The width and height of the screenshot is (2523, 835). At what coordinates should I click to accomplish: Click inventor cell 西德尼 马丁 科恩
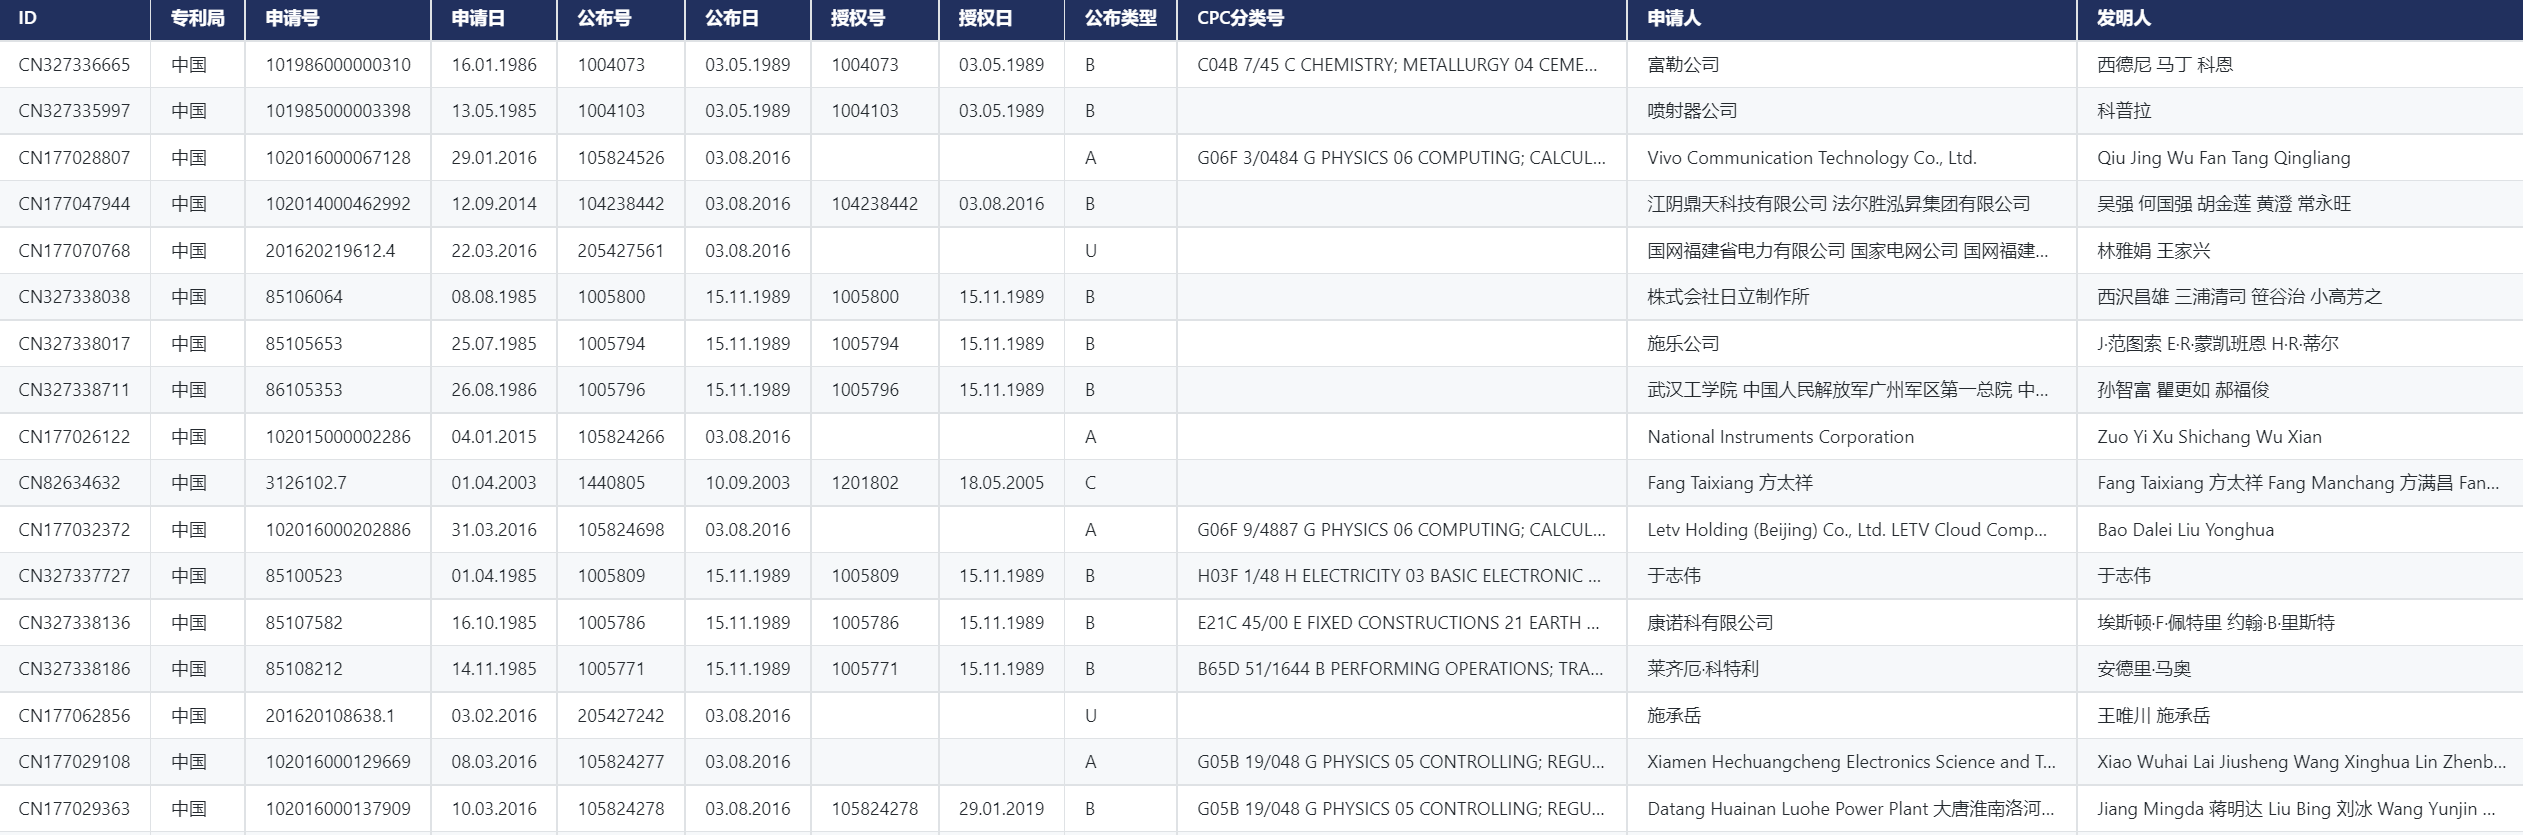pyautogui.click(x=2165, y=65)
